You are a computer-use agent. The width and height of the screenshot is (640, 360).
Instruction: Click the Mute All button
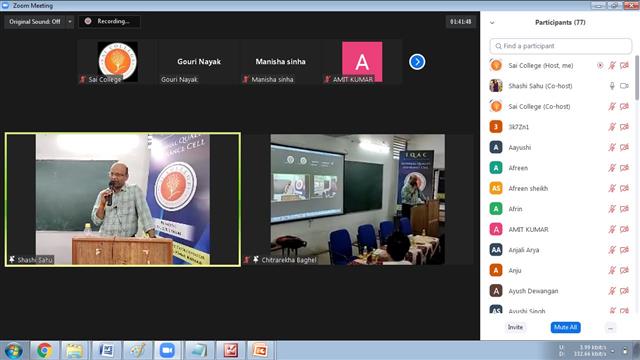565,327
